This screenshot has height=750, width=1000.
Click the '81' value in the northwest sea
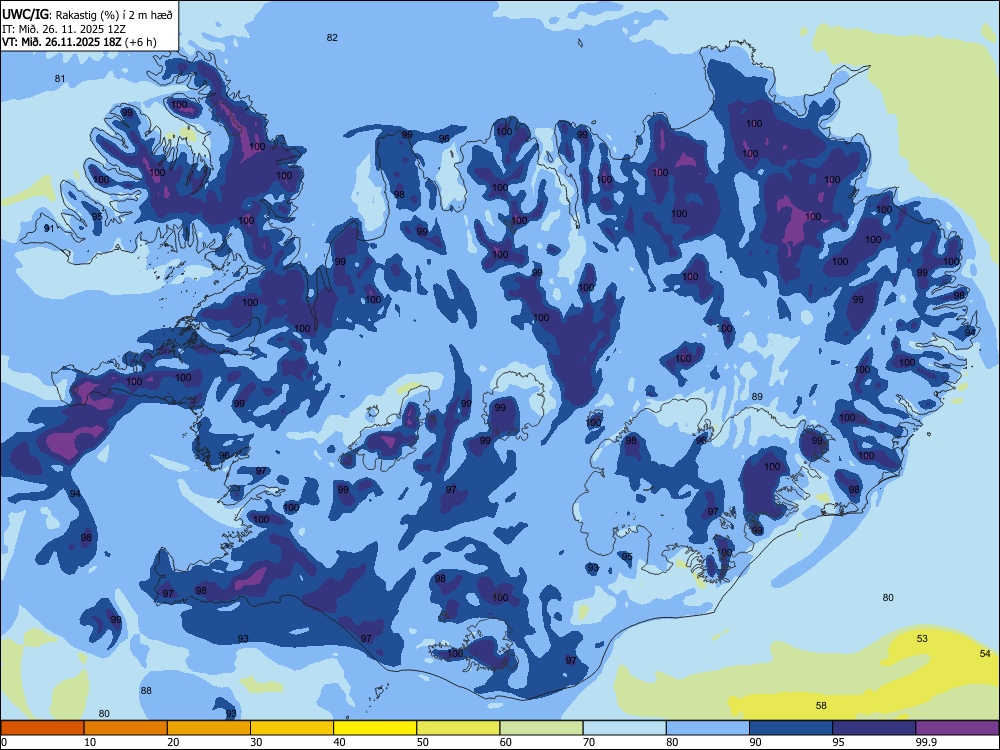59,78
